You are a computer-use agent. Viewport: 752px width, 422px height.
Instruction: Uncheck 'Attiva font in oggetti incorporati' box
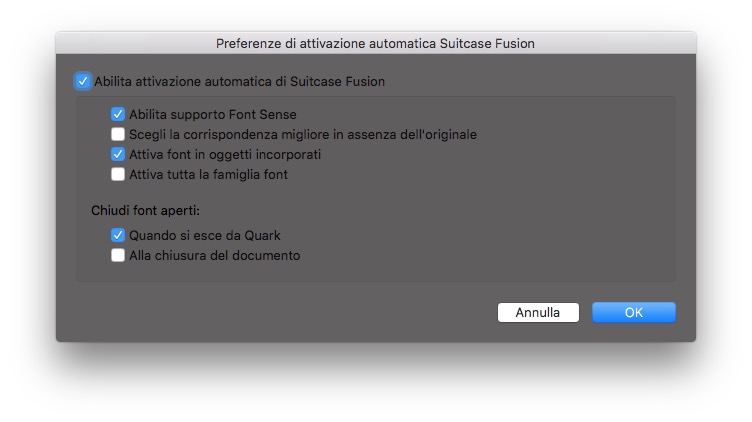pyautogui.click(x=118, y=155)
